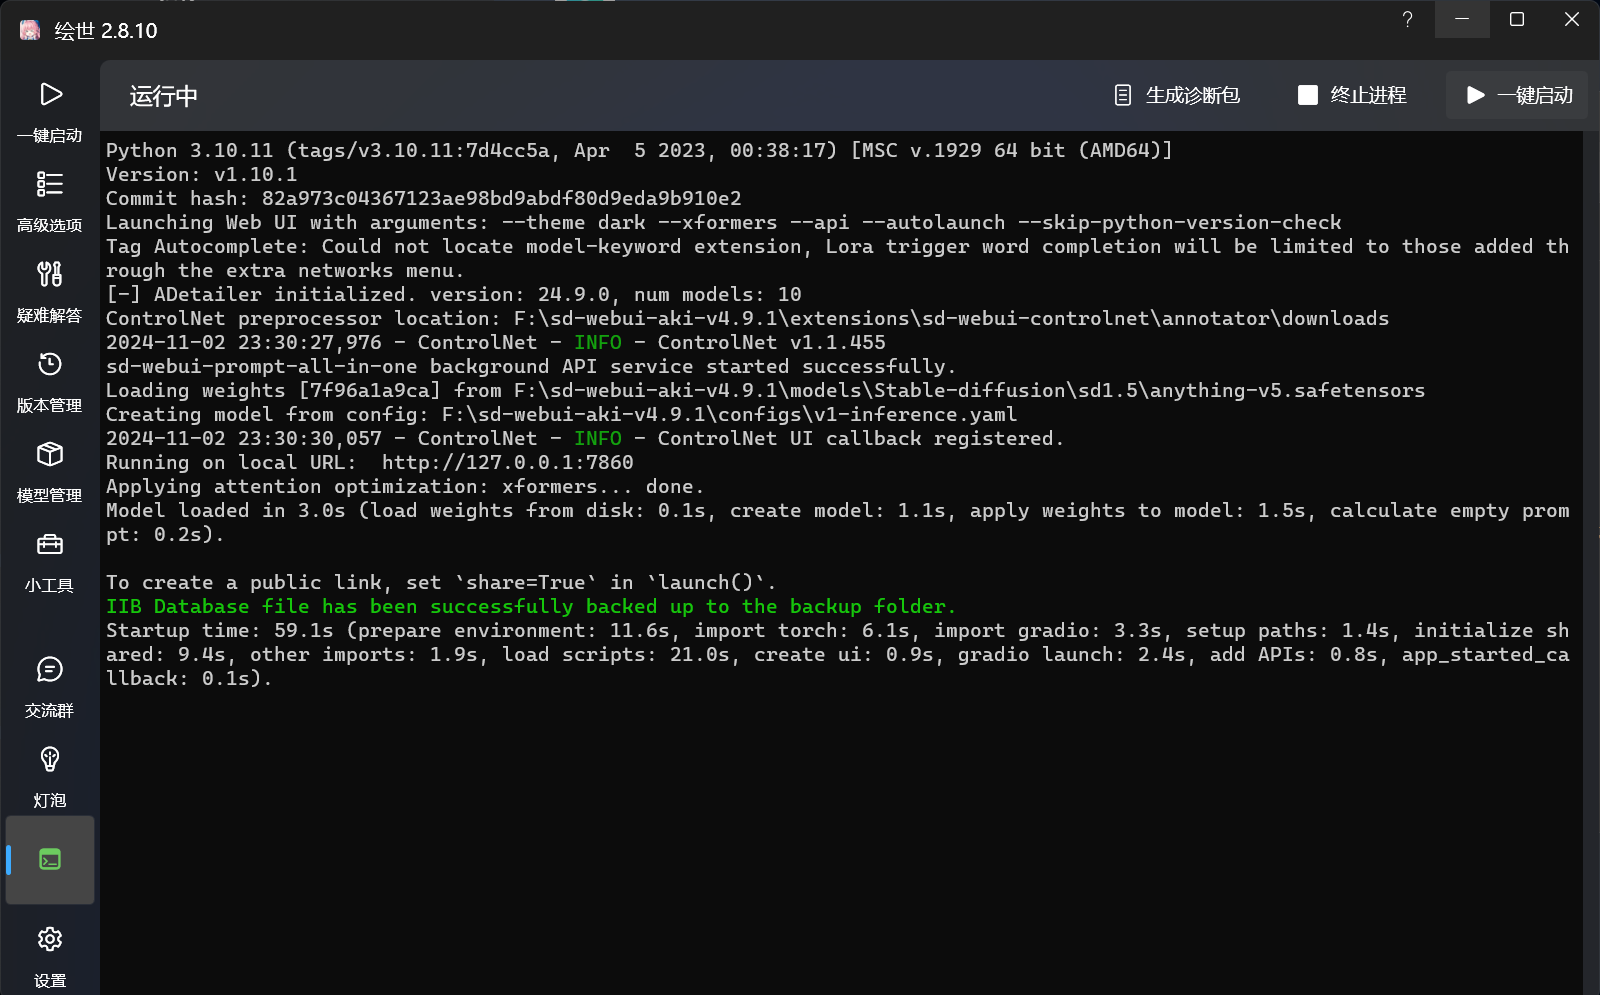Click the 运行中 status heading
Screen dimensions: 1600x995
(x=164, y=96)
